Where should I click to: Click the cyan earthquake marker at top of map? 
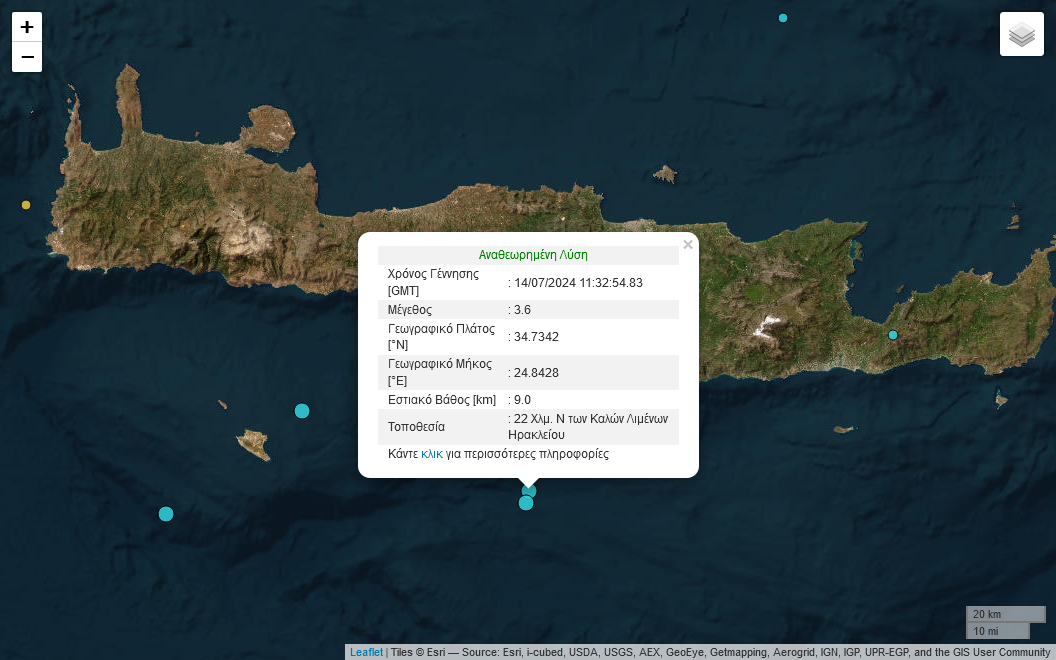click(x=783, y=17)
